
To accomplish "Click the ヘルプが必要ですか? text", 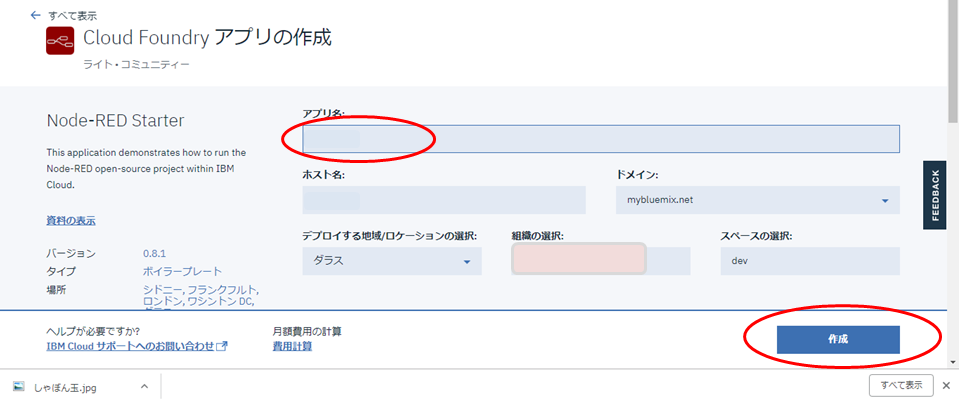I will (93, 332).
